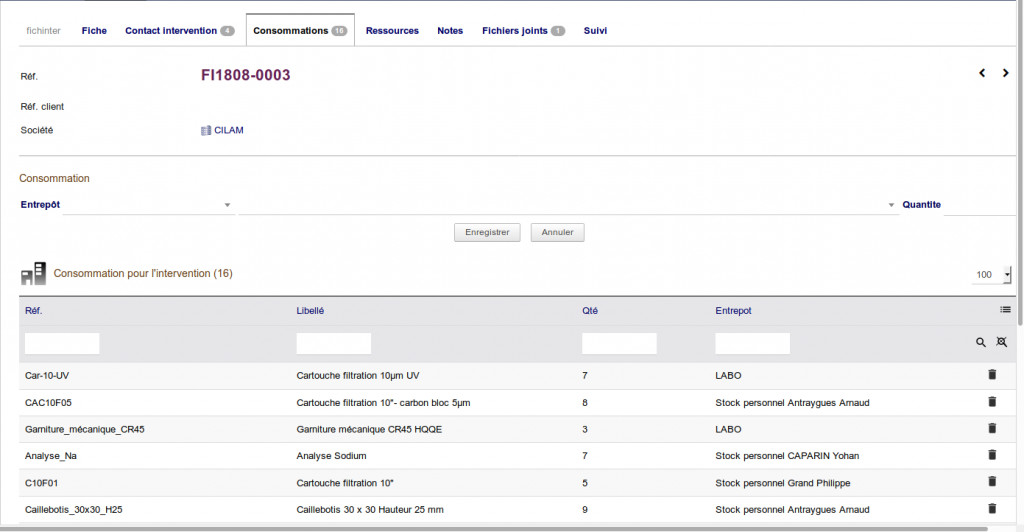This screenshot has height=532, width=1024.
Task: Change the rows-per-page limit from 100
Action: [x=991, y=275]
